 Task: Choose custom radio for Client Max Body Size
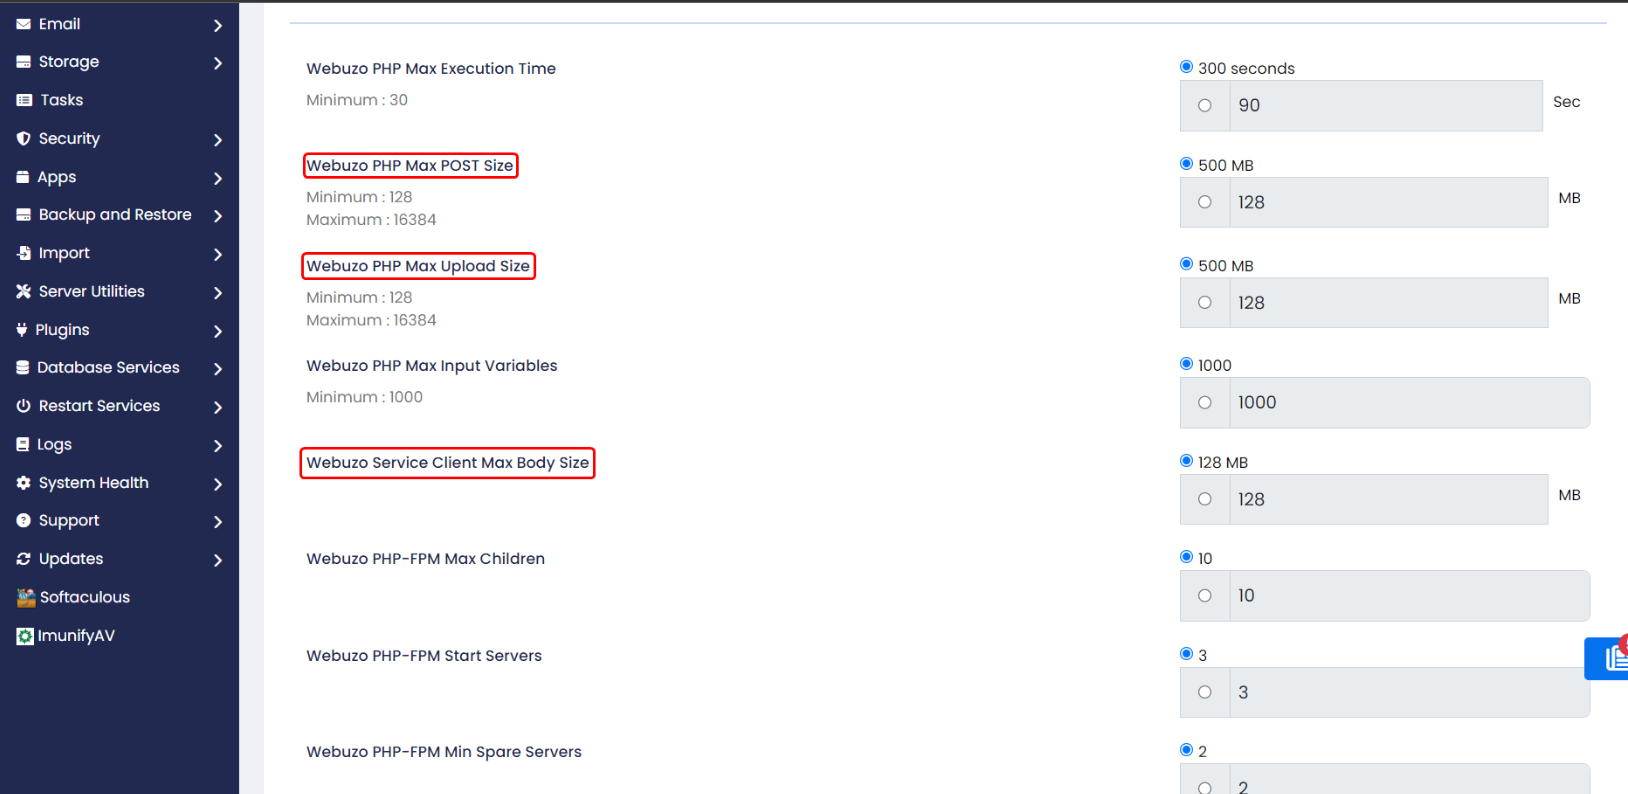1205,499
